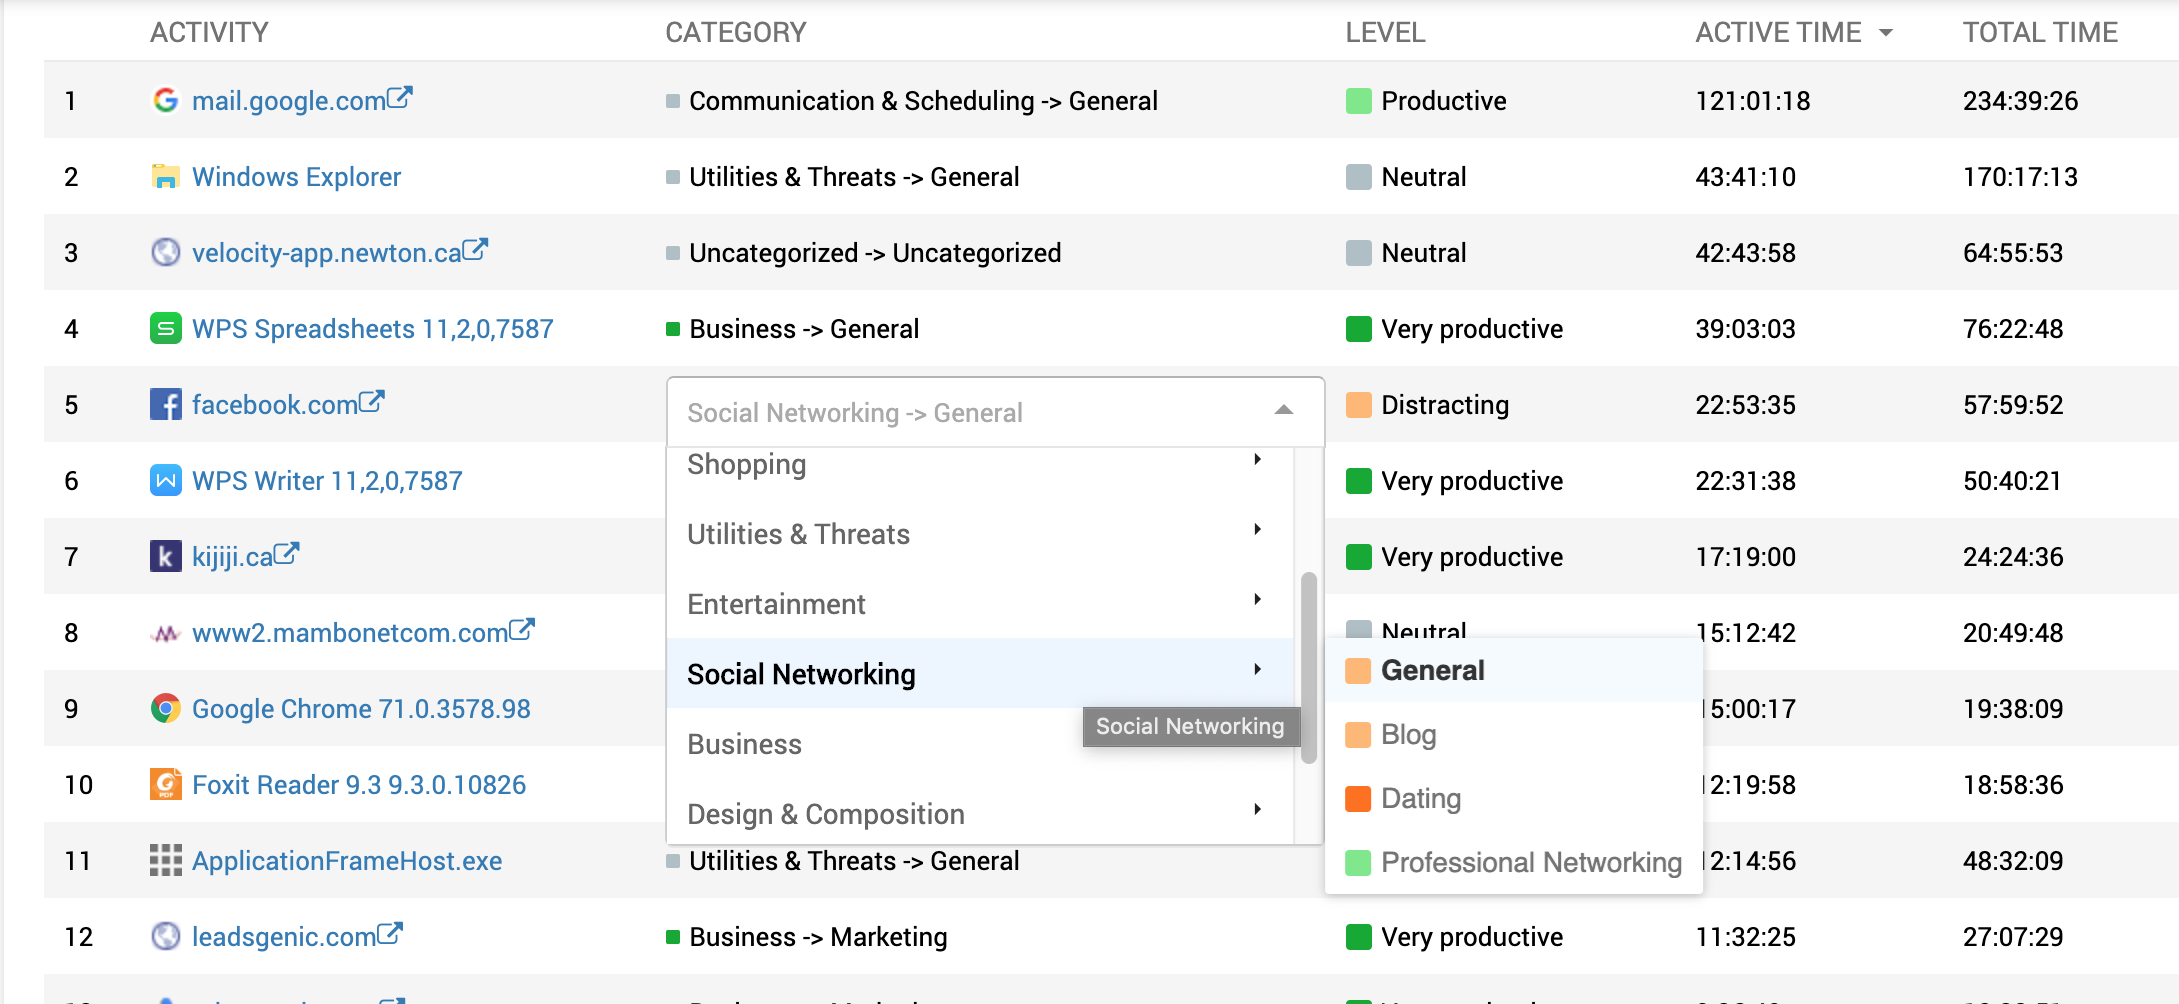Image resolution: width=2179 pixels, height=1004 pixels.
Task: Click the orange swatch next to Blog
Action: pyautogui.click(x=1358, y=735)
